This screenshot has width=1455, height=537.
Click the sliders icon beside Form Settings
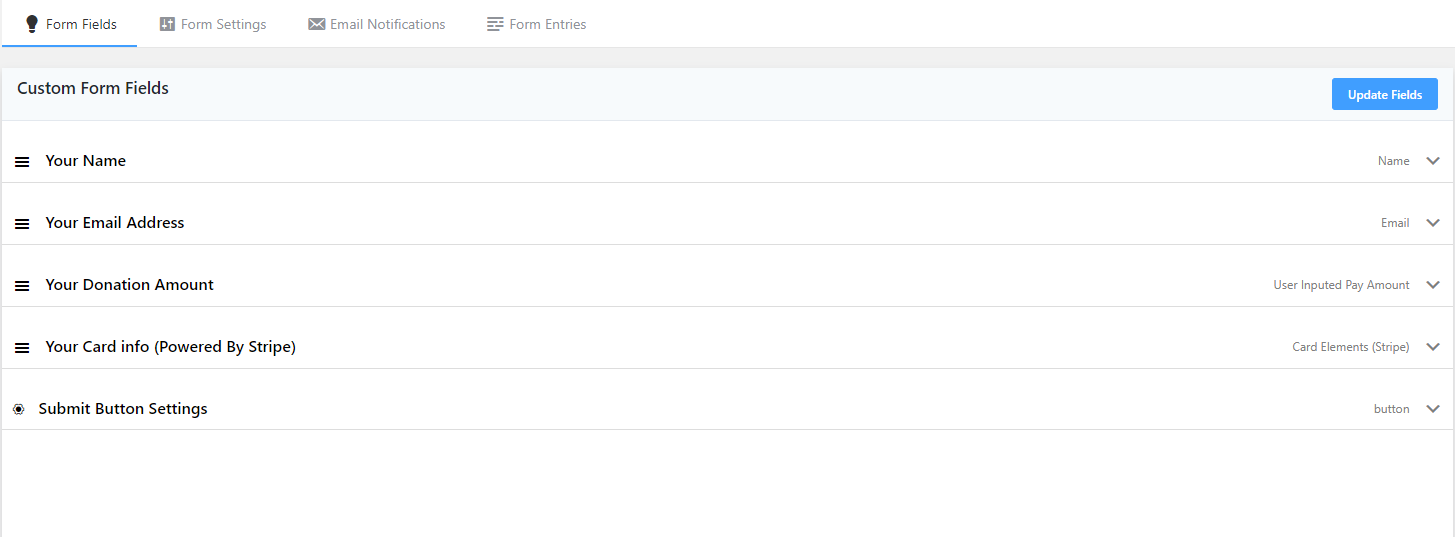[167, 24]
